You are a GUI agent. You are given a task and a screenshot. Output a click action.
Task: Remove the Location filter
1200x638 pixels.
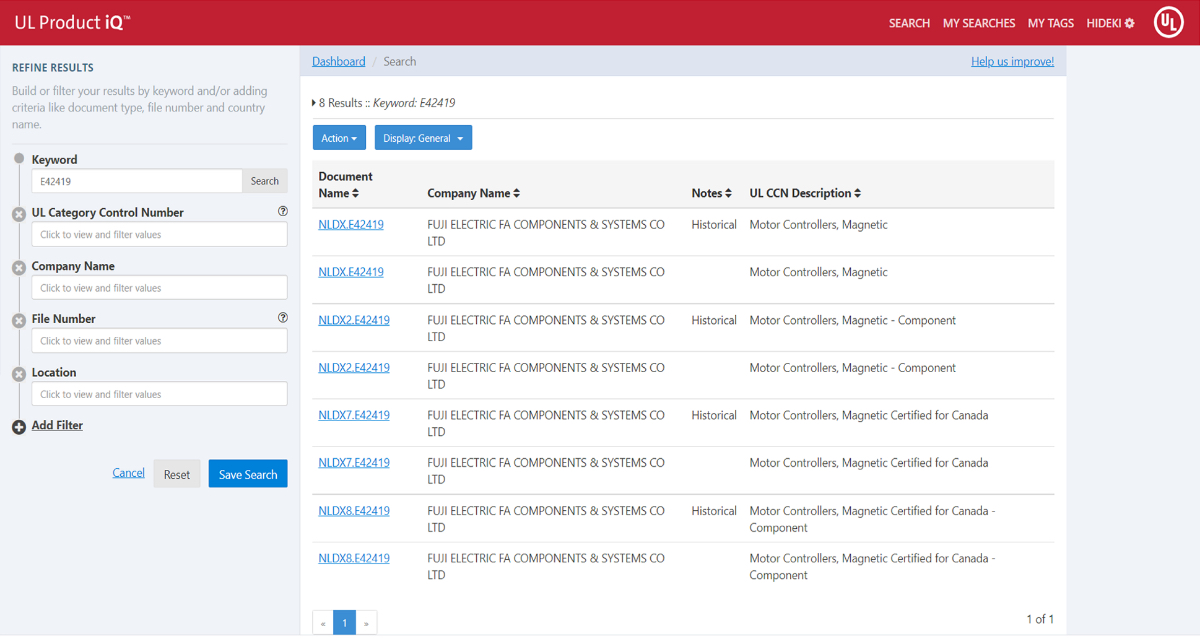(x=19, y=374)
